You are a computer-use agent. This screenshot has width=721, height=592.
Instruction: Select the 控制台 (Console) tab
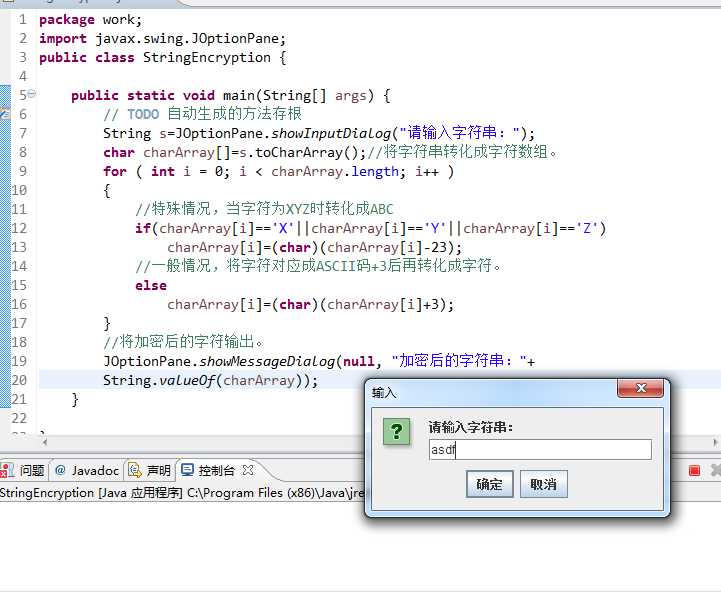click(x=217, y=471)
